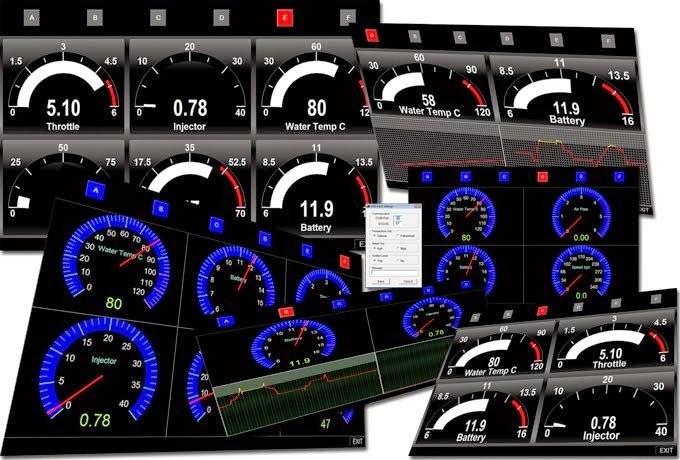
Task: Select Yes option in settings dialog
Action: (x=377, y=261)
